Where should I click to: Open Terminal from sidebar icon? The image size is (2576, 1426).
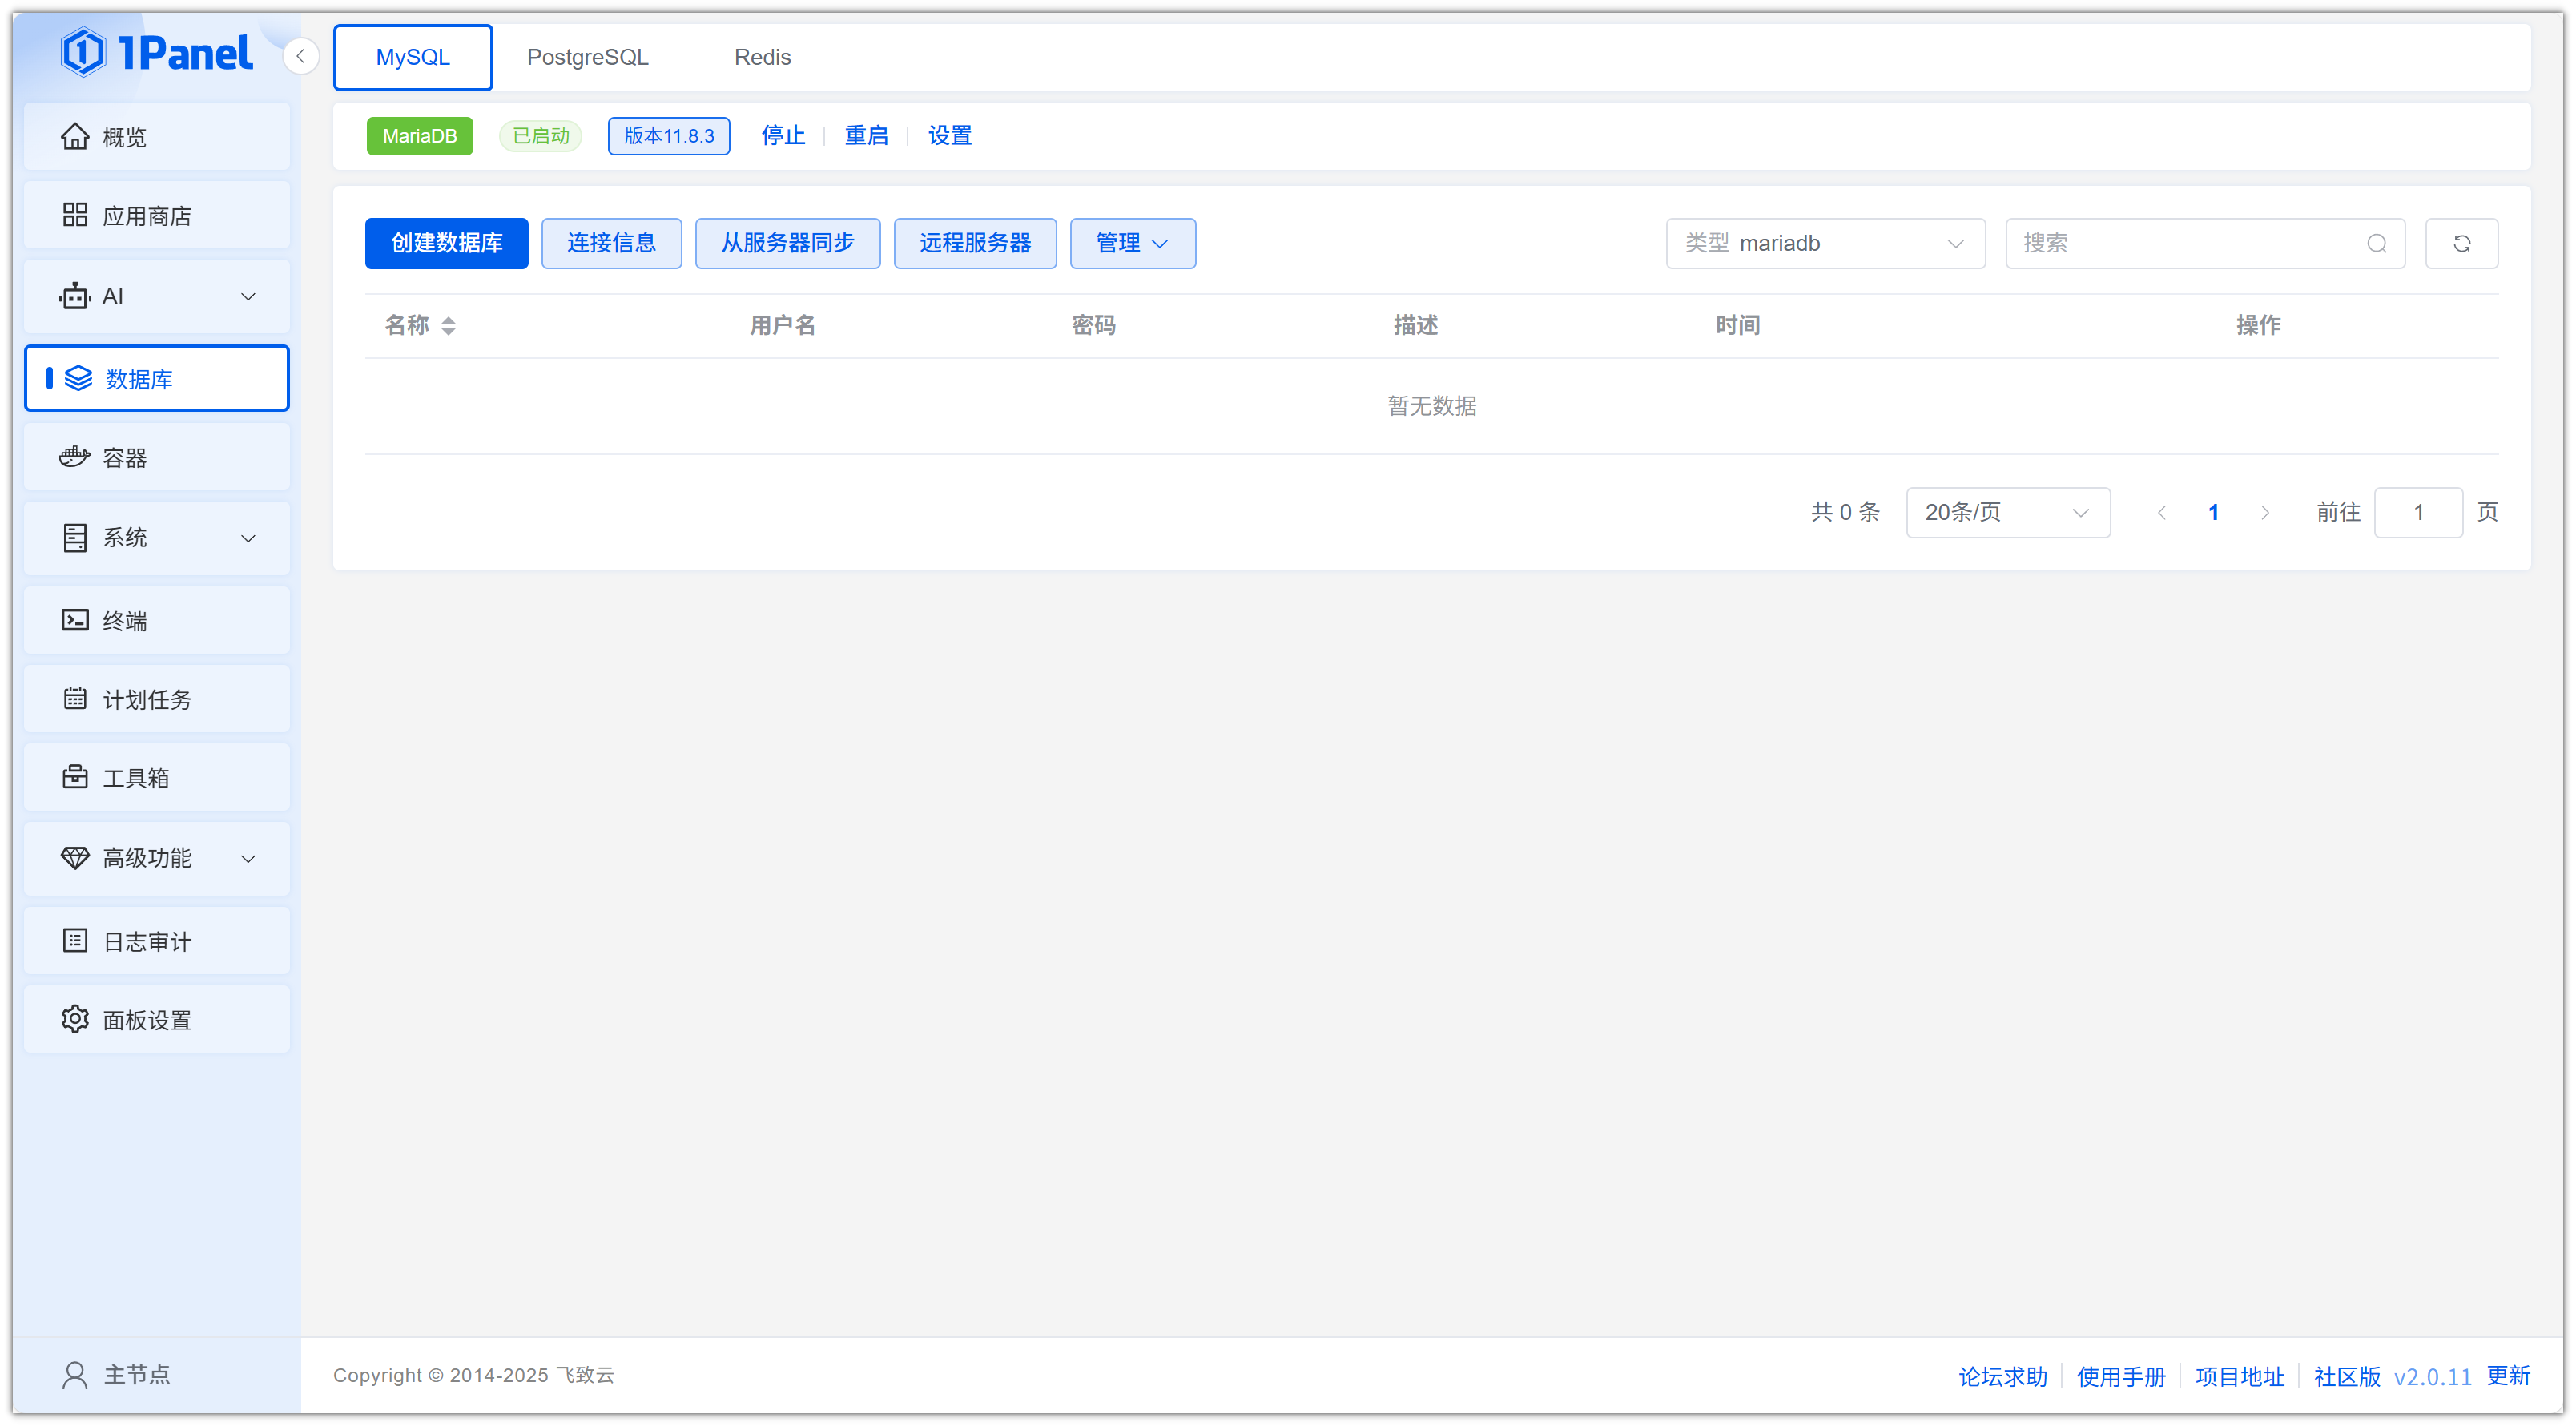click(x=75, y=620)
